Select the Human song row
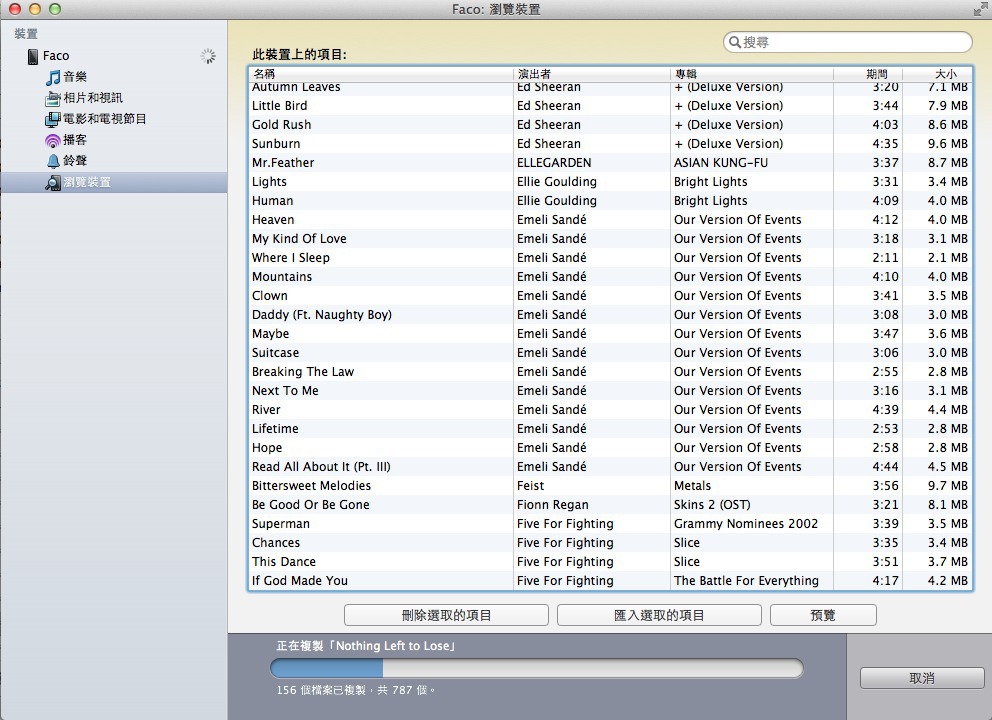Image resolution: width=992 pixels, height=720 pixels. click(x=611, y=201)
